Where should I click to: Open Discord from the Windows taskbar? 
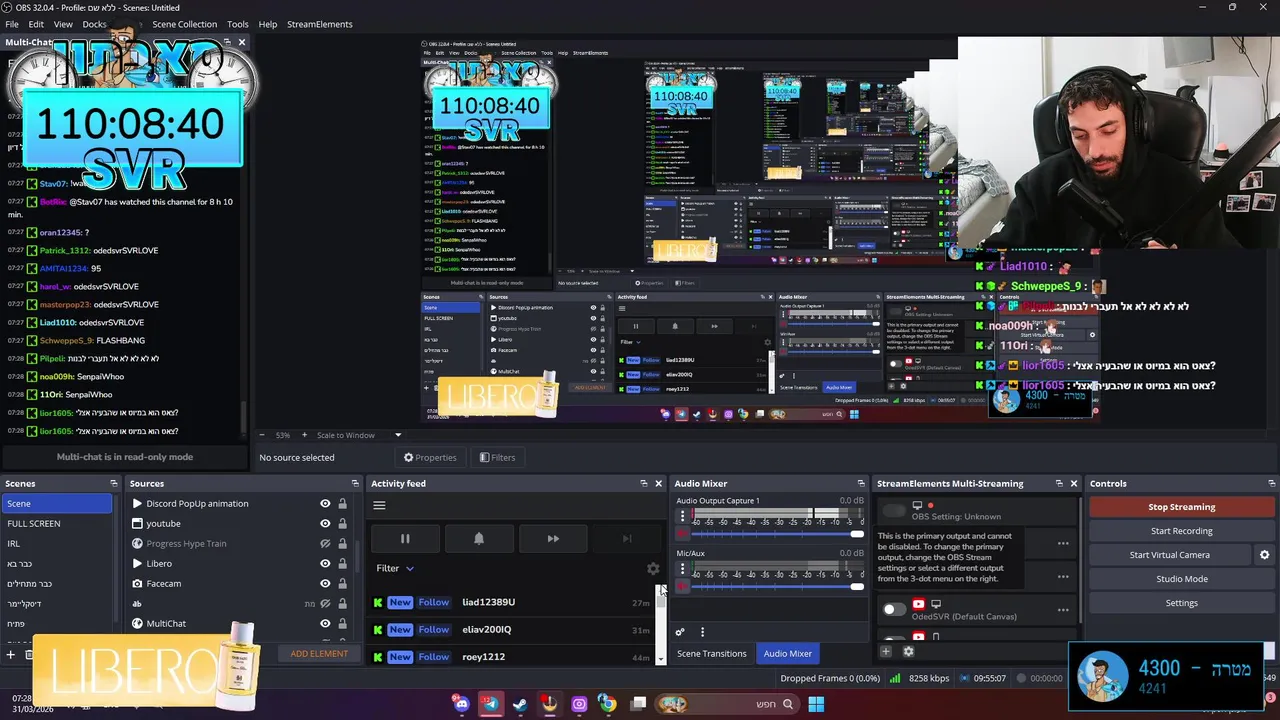click(461, 704)
